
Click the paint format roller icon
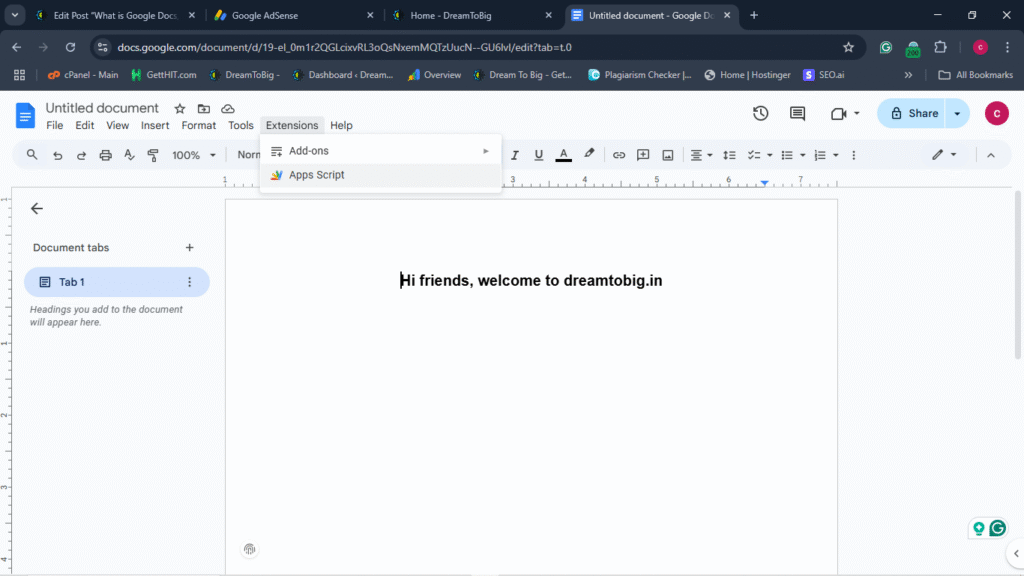click(x=153, y=155)
